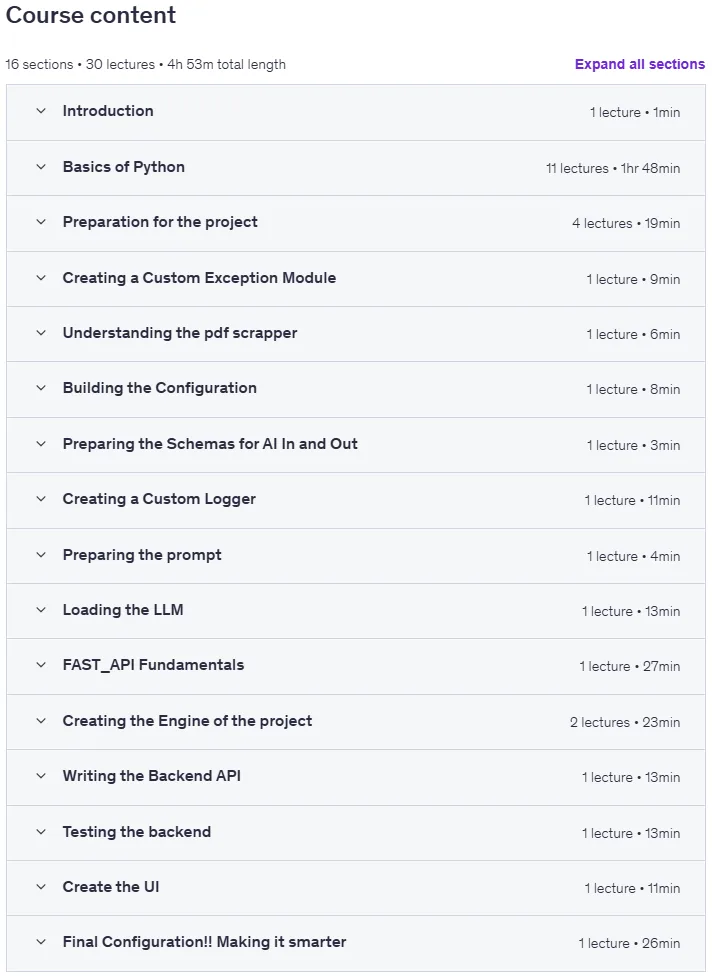
Task: Expand Loading the LLM chevron
Action: point(41,610)
